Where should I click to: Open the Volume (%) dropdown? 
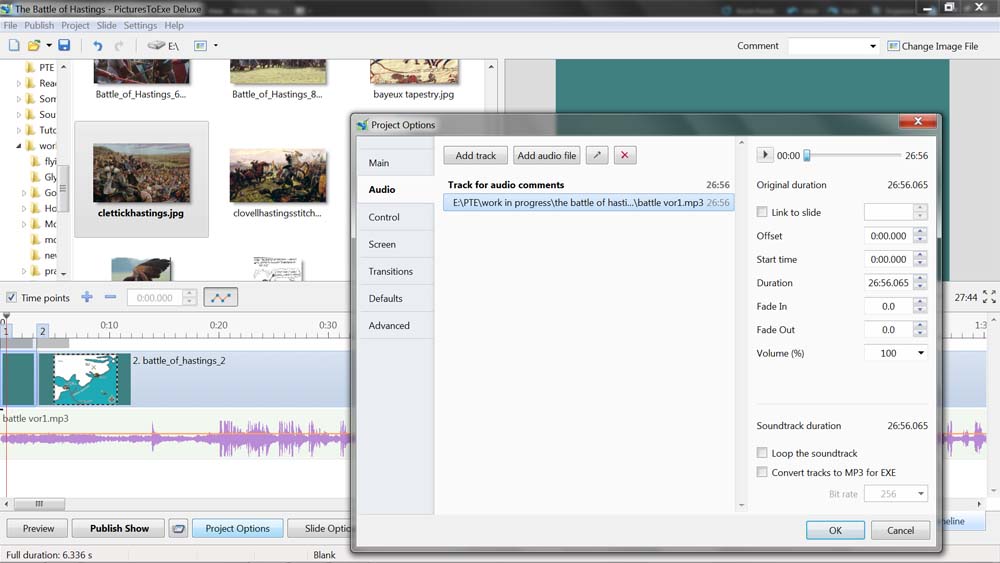tap(920, 353)
